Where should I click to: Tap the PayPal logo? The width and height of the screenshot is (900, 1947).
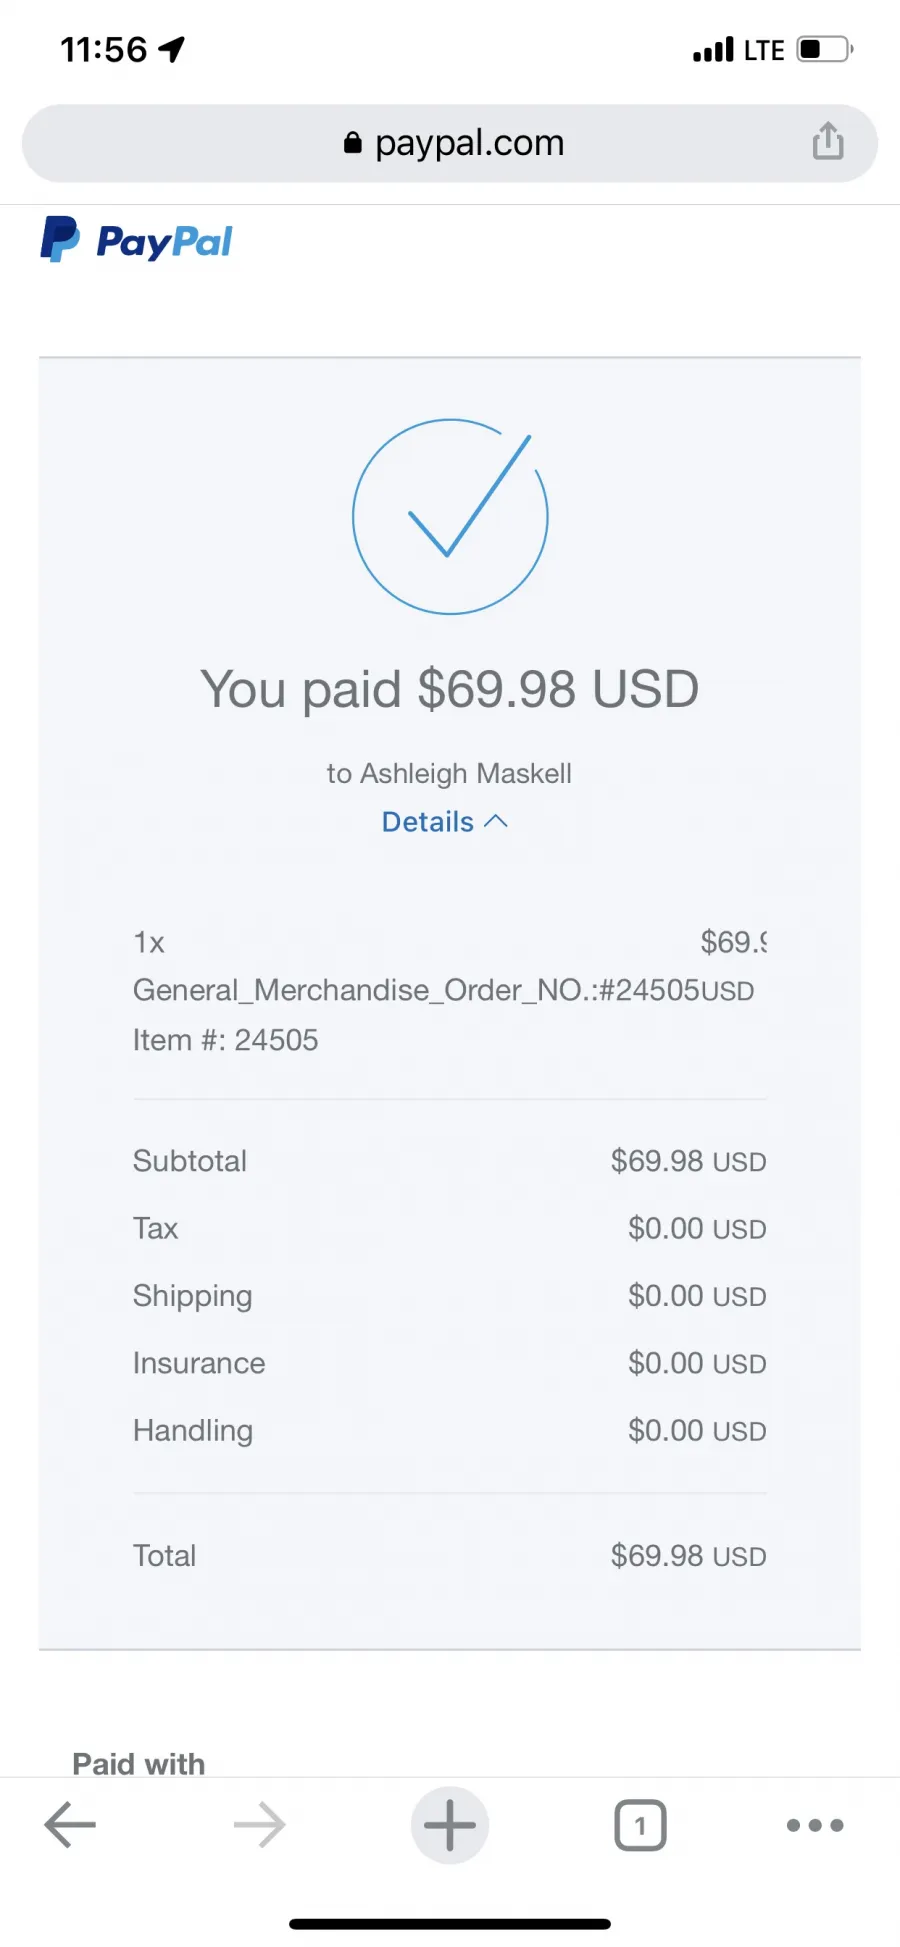(x=136, y=240)
